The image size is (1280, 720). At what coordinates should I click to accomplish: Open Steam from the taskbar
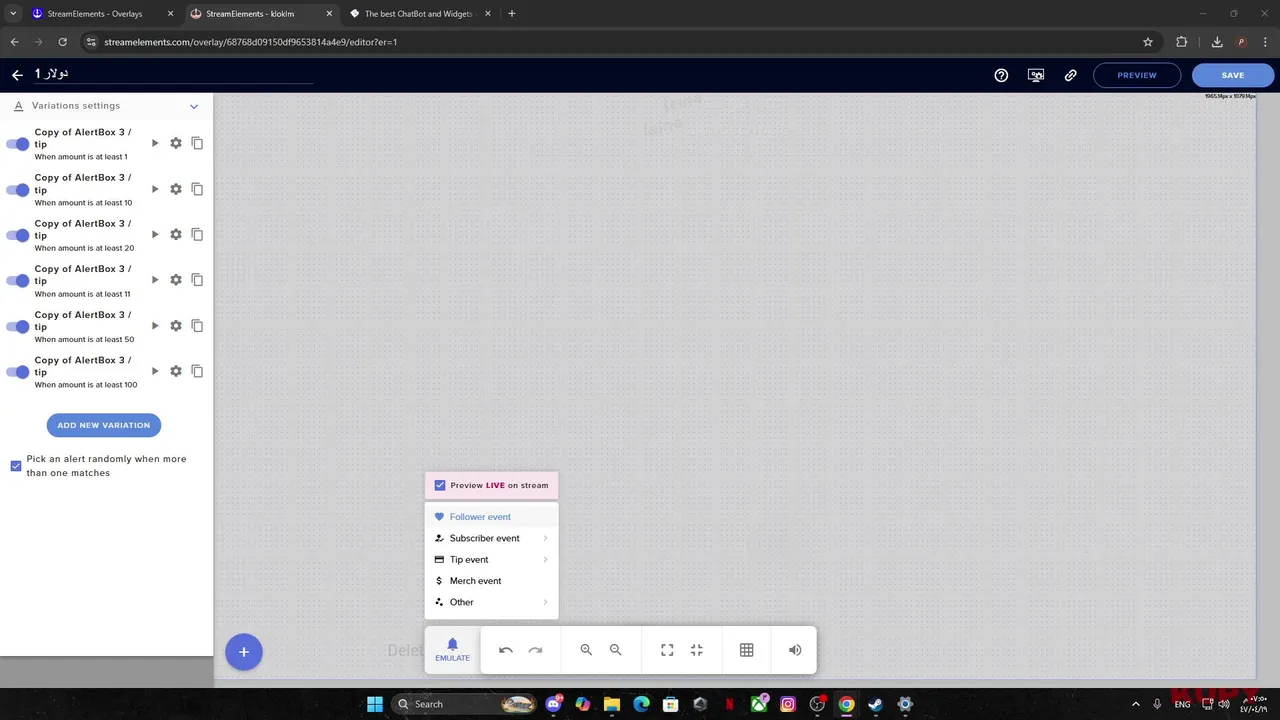pos(875,704)
